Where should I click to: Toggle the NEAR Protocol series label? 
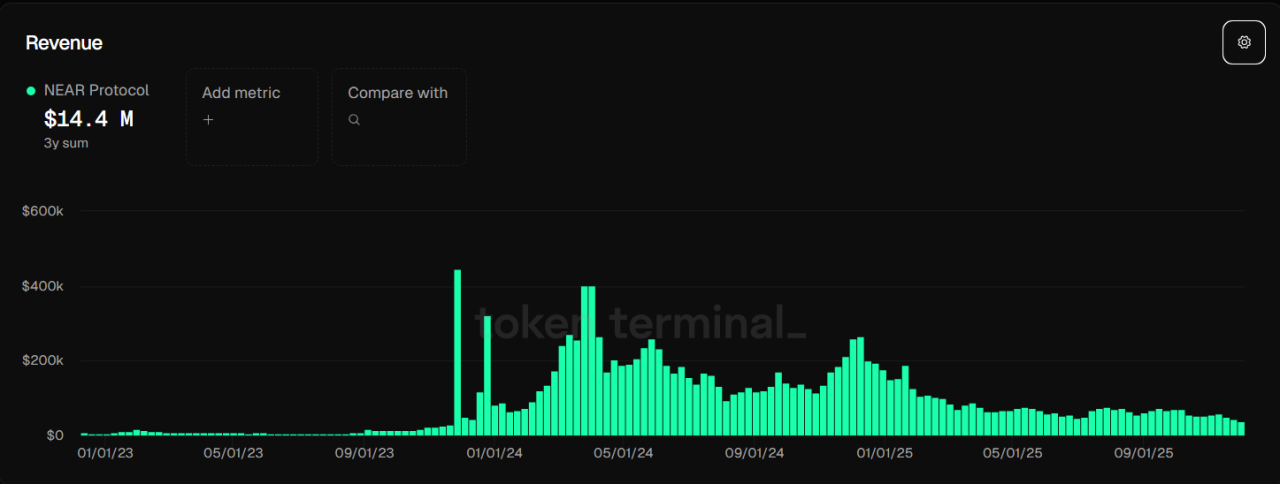pos(96,90)
